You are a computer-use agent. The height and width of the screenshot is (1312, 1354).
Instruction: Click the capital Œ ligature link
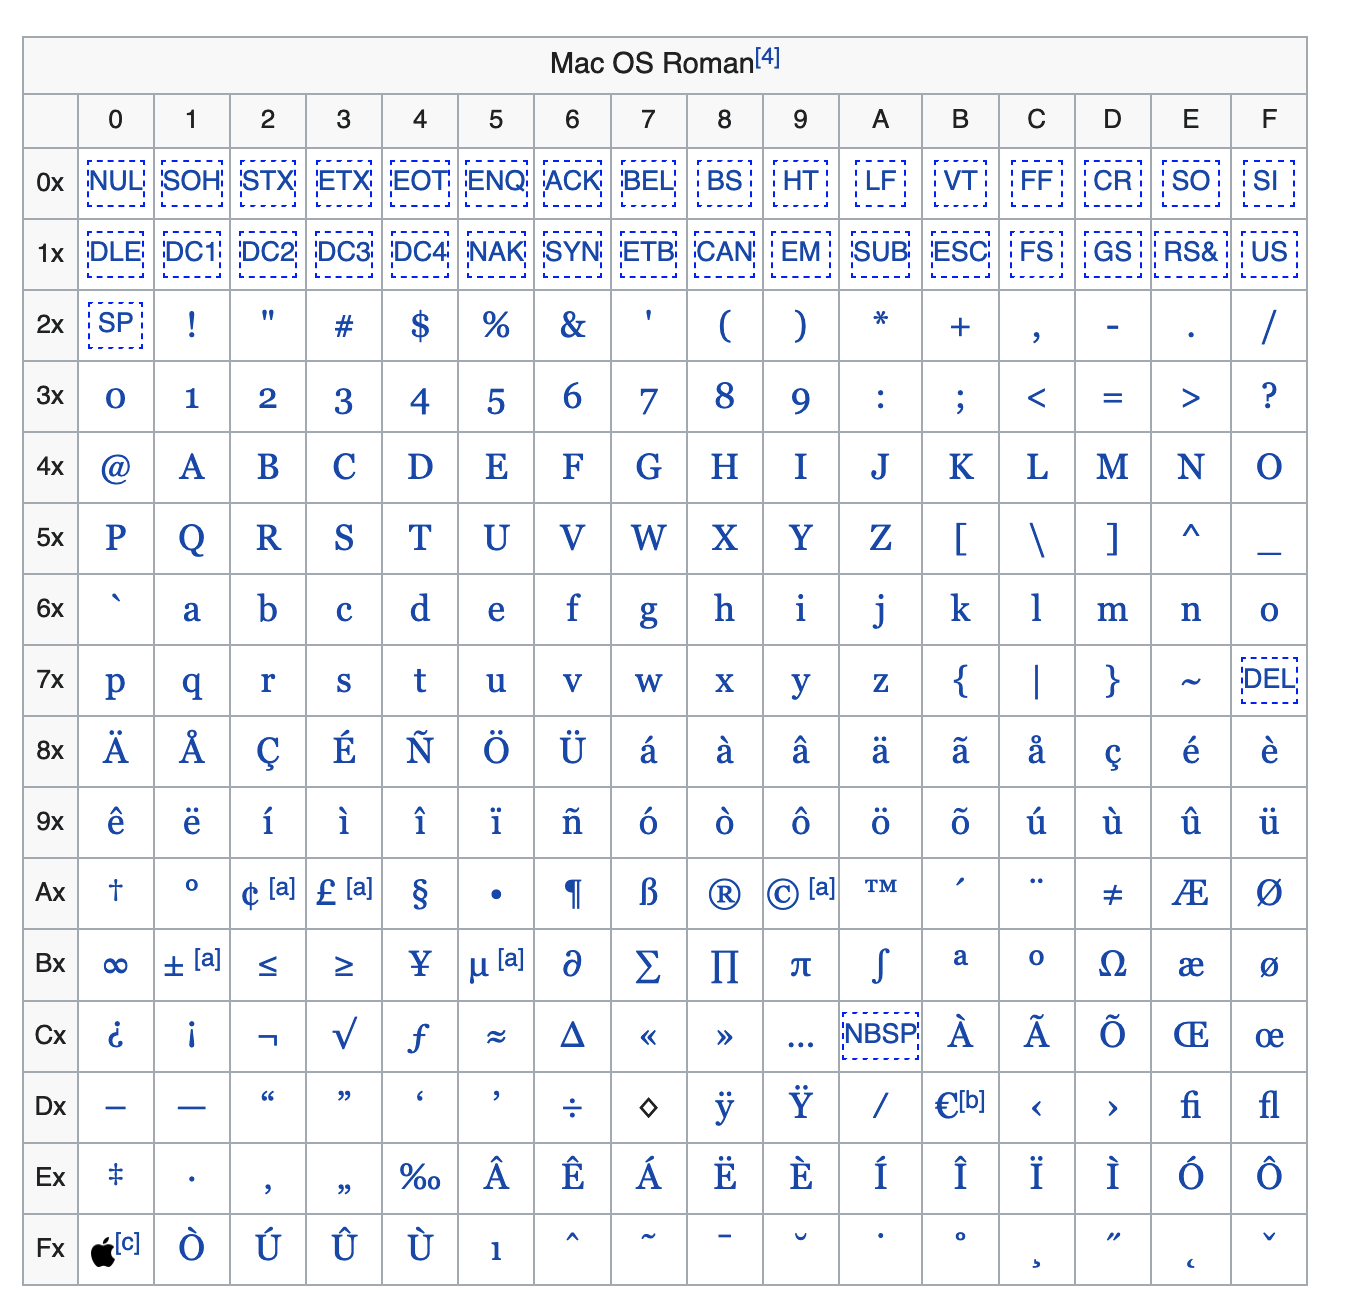(x=1191, y=1035)
